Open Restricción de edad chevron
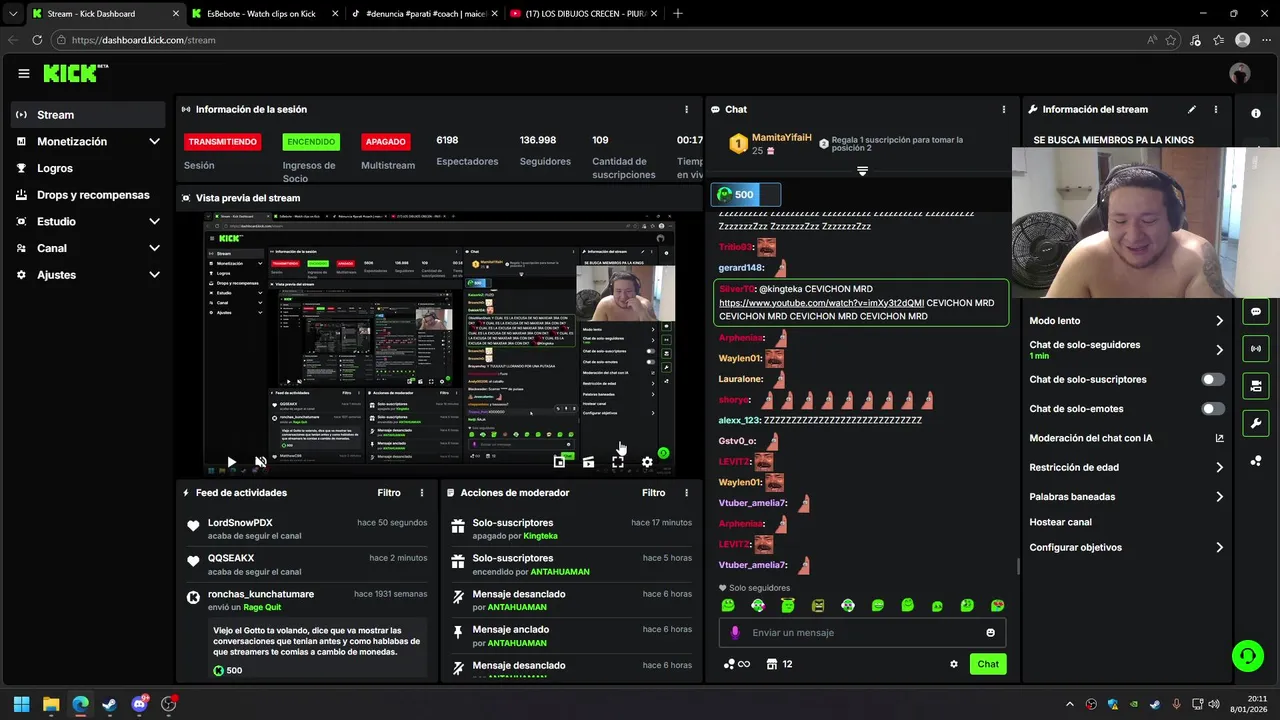Viewport: 1280px width, 720px height. 1219,467
